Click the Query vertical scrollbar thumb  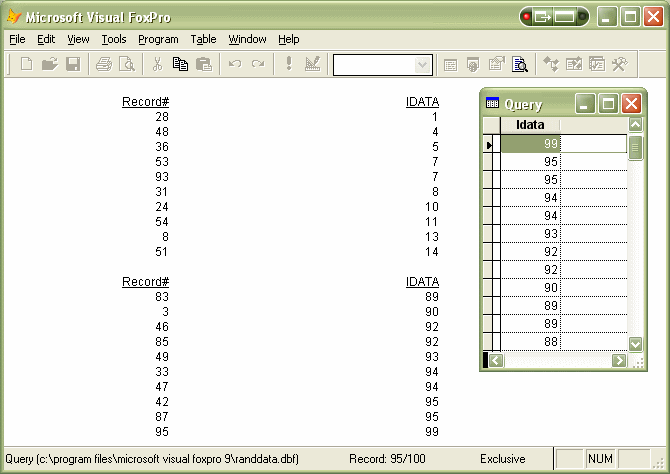point(635,146)
